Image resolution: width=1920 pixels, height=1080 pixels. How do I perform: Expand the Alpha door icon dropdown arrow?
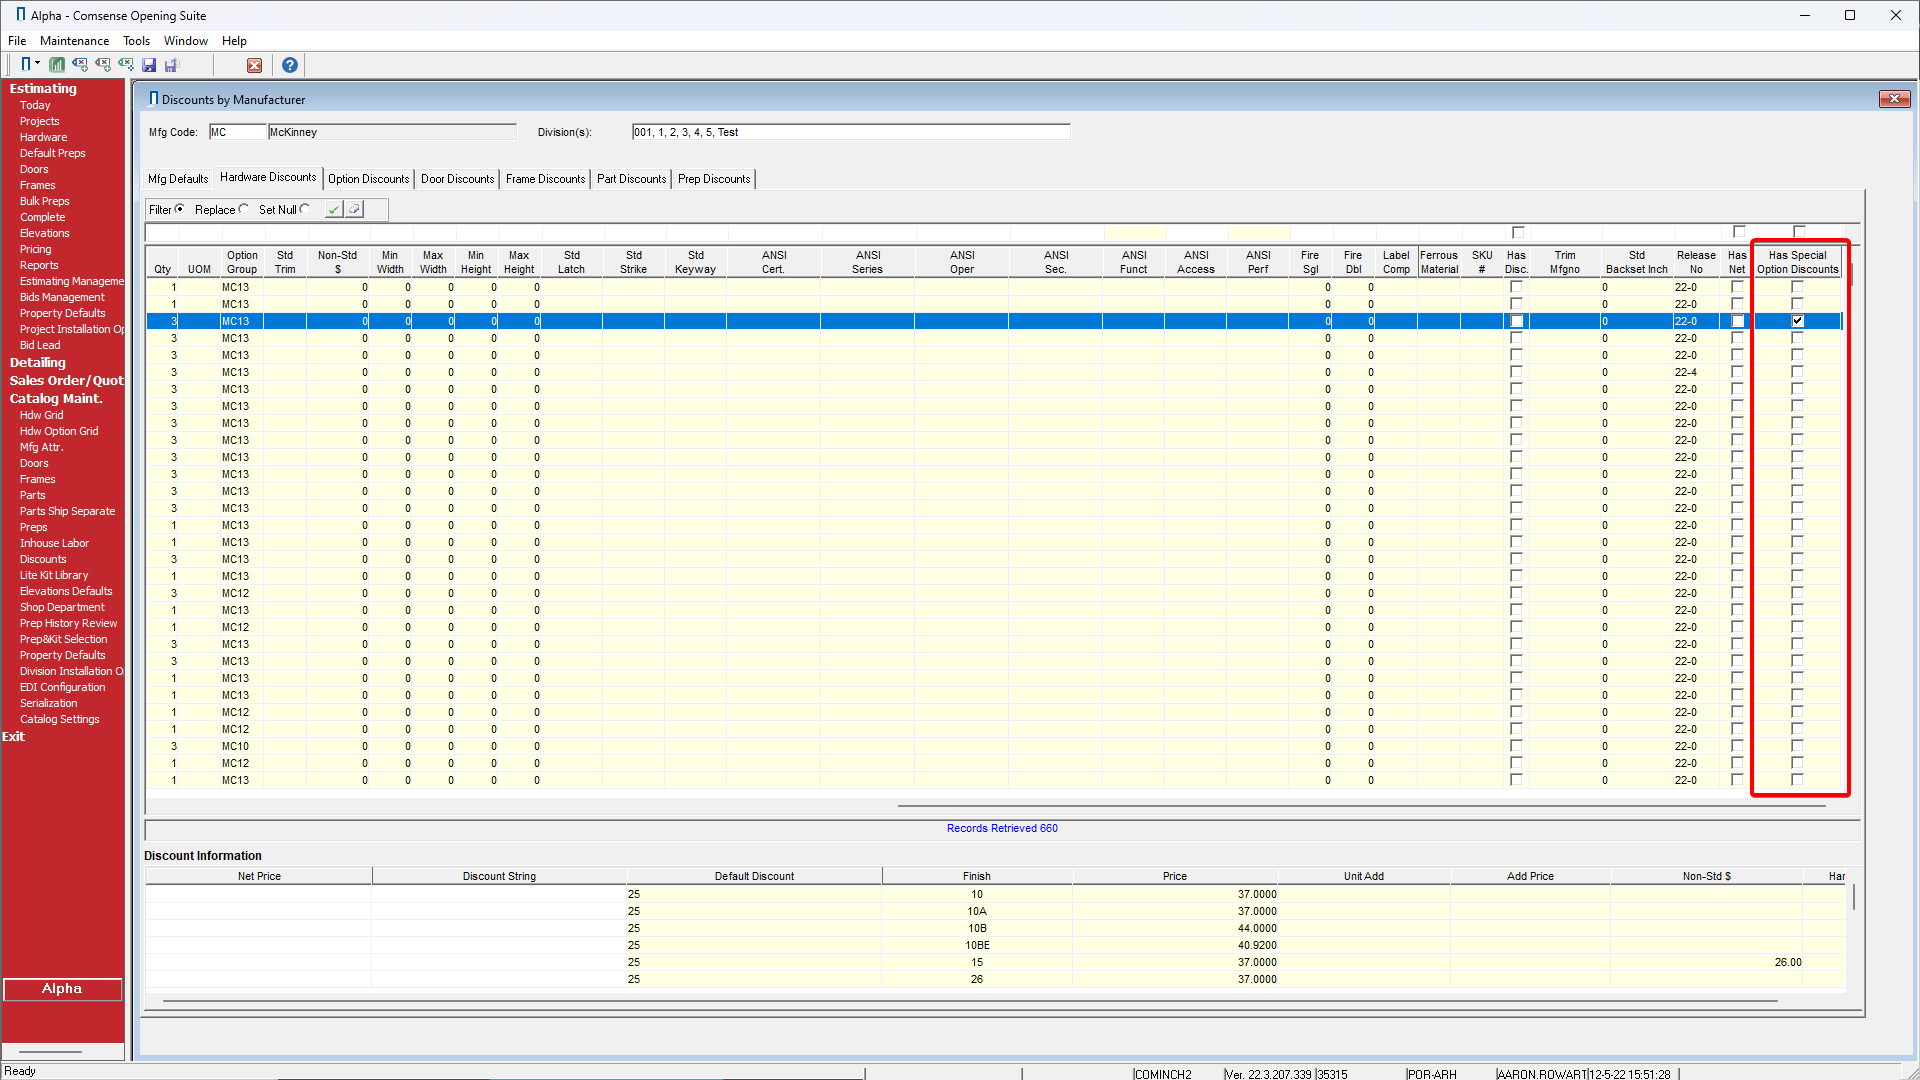point(38,64)
